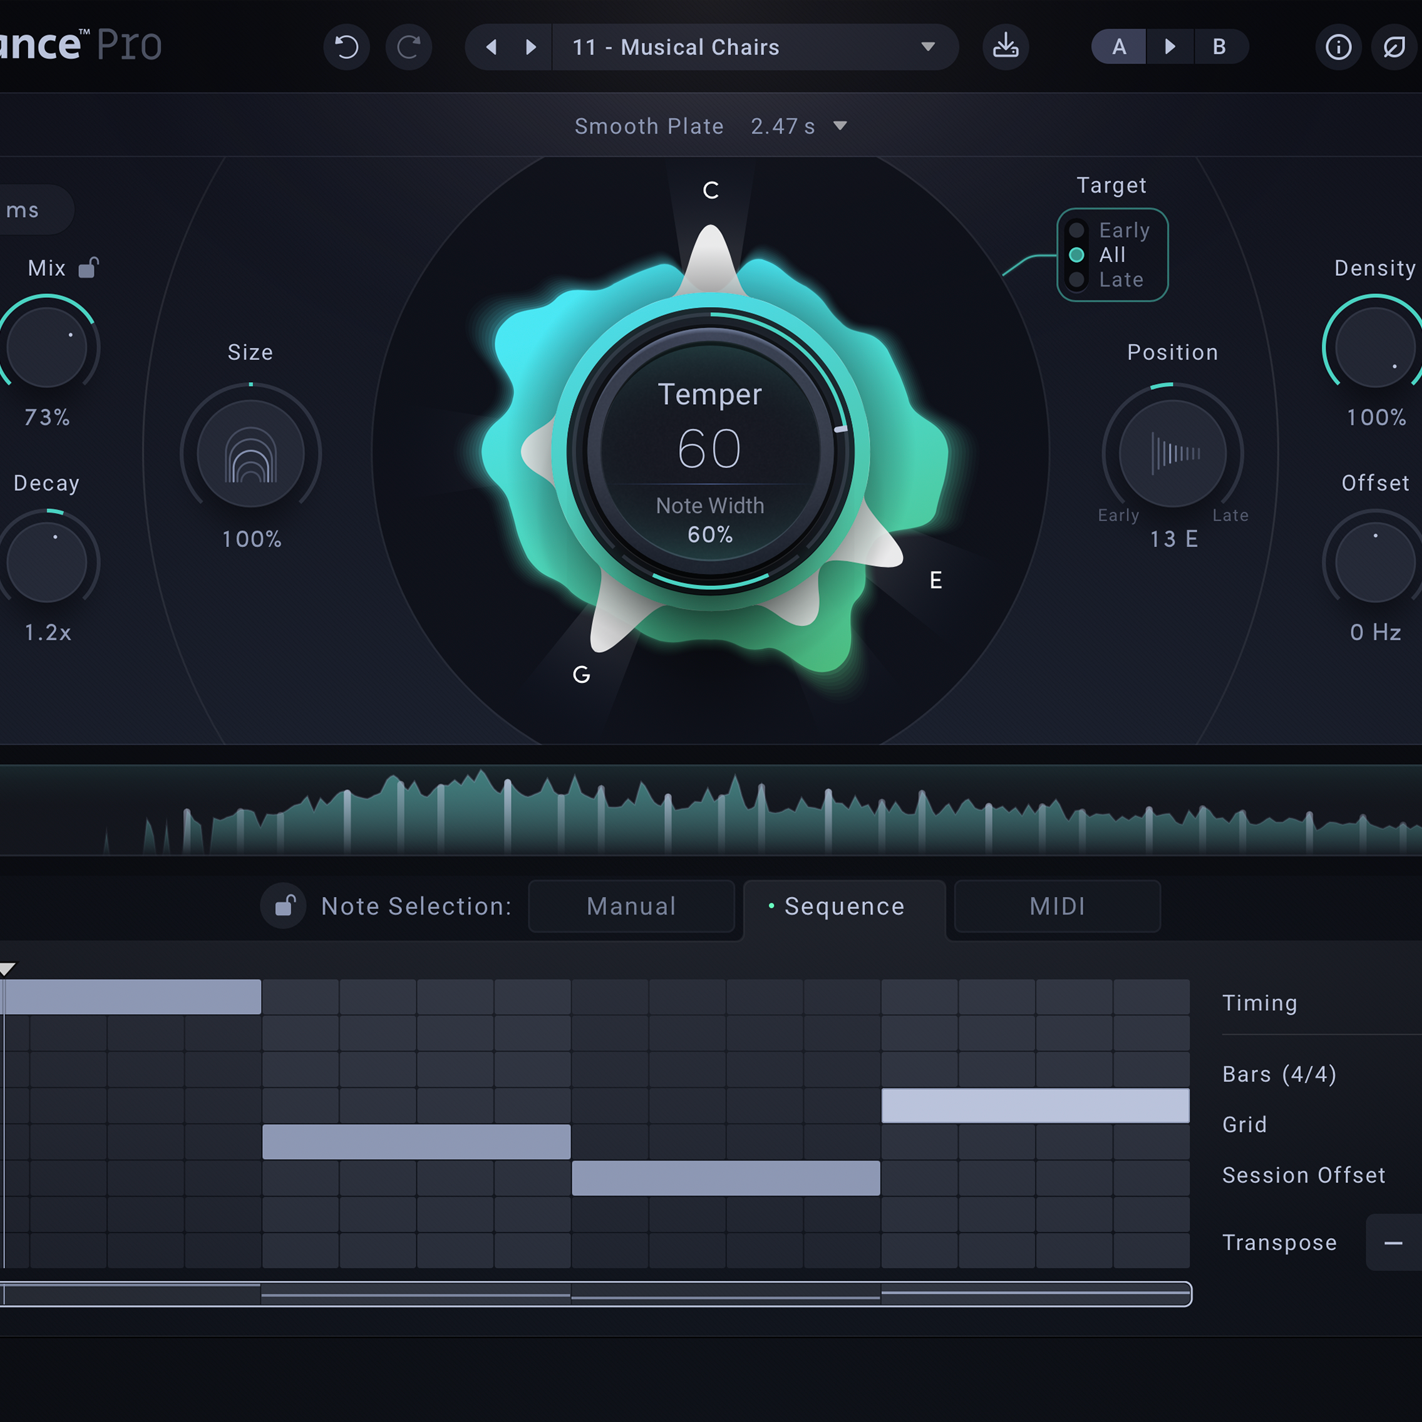
Task: Lock the Mix parameter
Action: tap(90, 266)
